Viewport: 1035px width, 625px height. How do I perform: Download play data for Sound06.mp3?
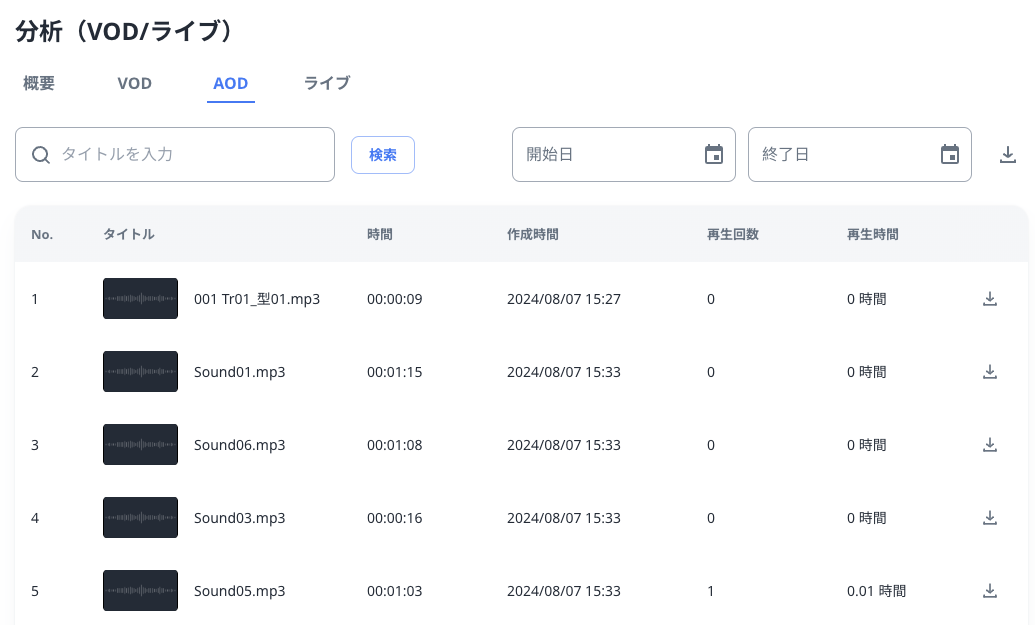point(990,444)
